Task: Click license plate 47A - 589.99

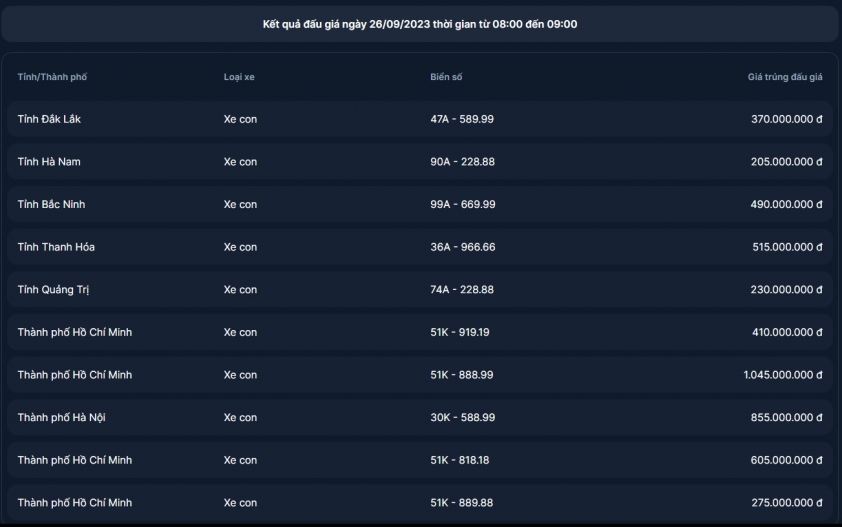Action: [462, 119]
